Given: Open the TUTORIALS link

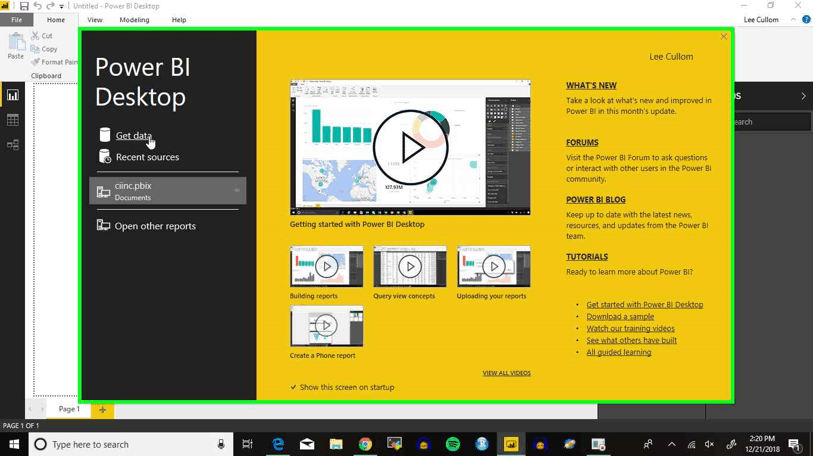Looking at the screenshot, I should click(x=587, y=257).
